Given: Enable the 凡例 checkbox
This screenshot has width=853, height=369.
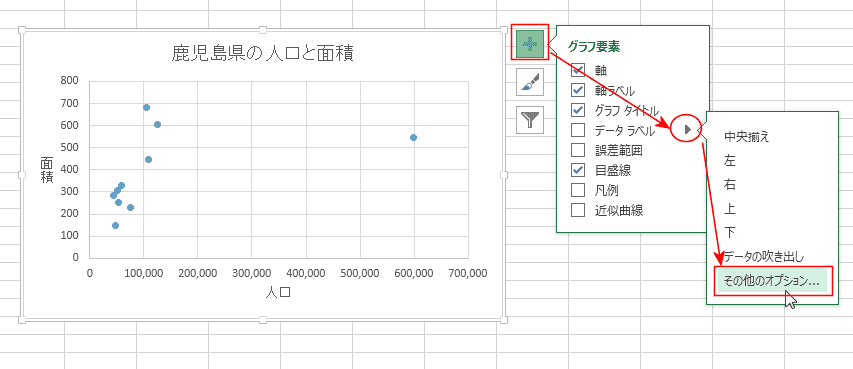Looking at the screenshot, I should tap(578, 190).
